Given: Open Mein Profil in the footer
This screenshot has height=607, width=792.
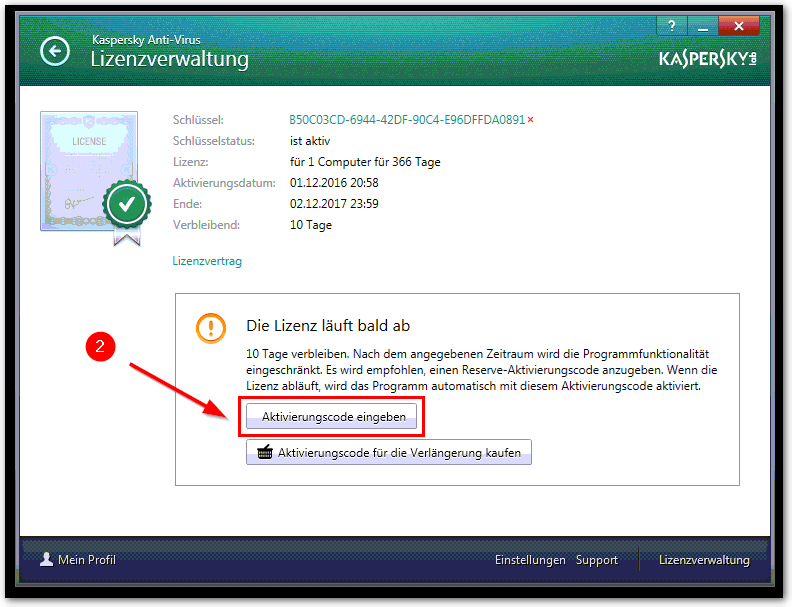Looking at the screenshot, I should click(x=87, y=560).
